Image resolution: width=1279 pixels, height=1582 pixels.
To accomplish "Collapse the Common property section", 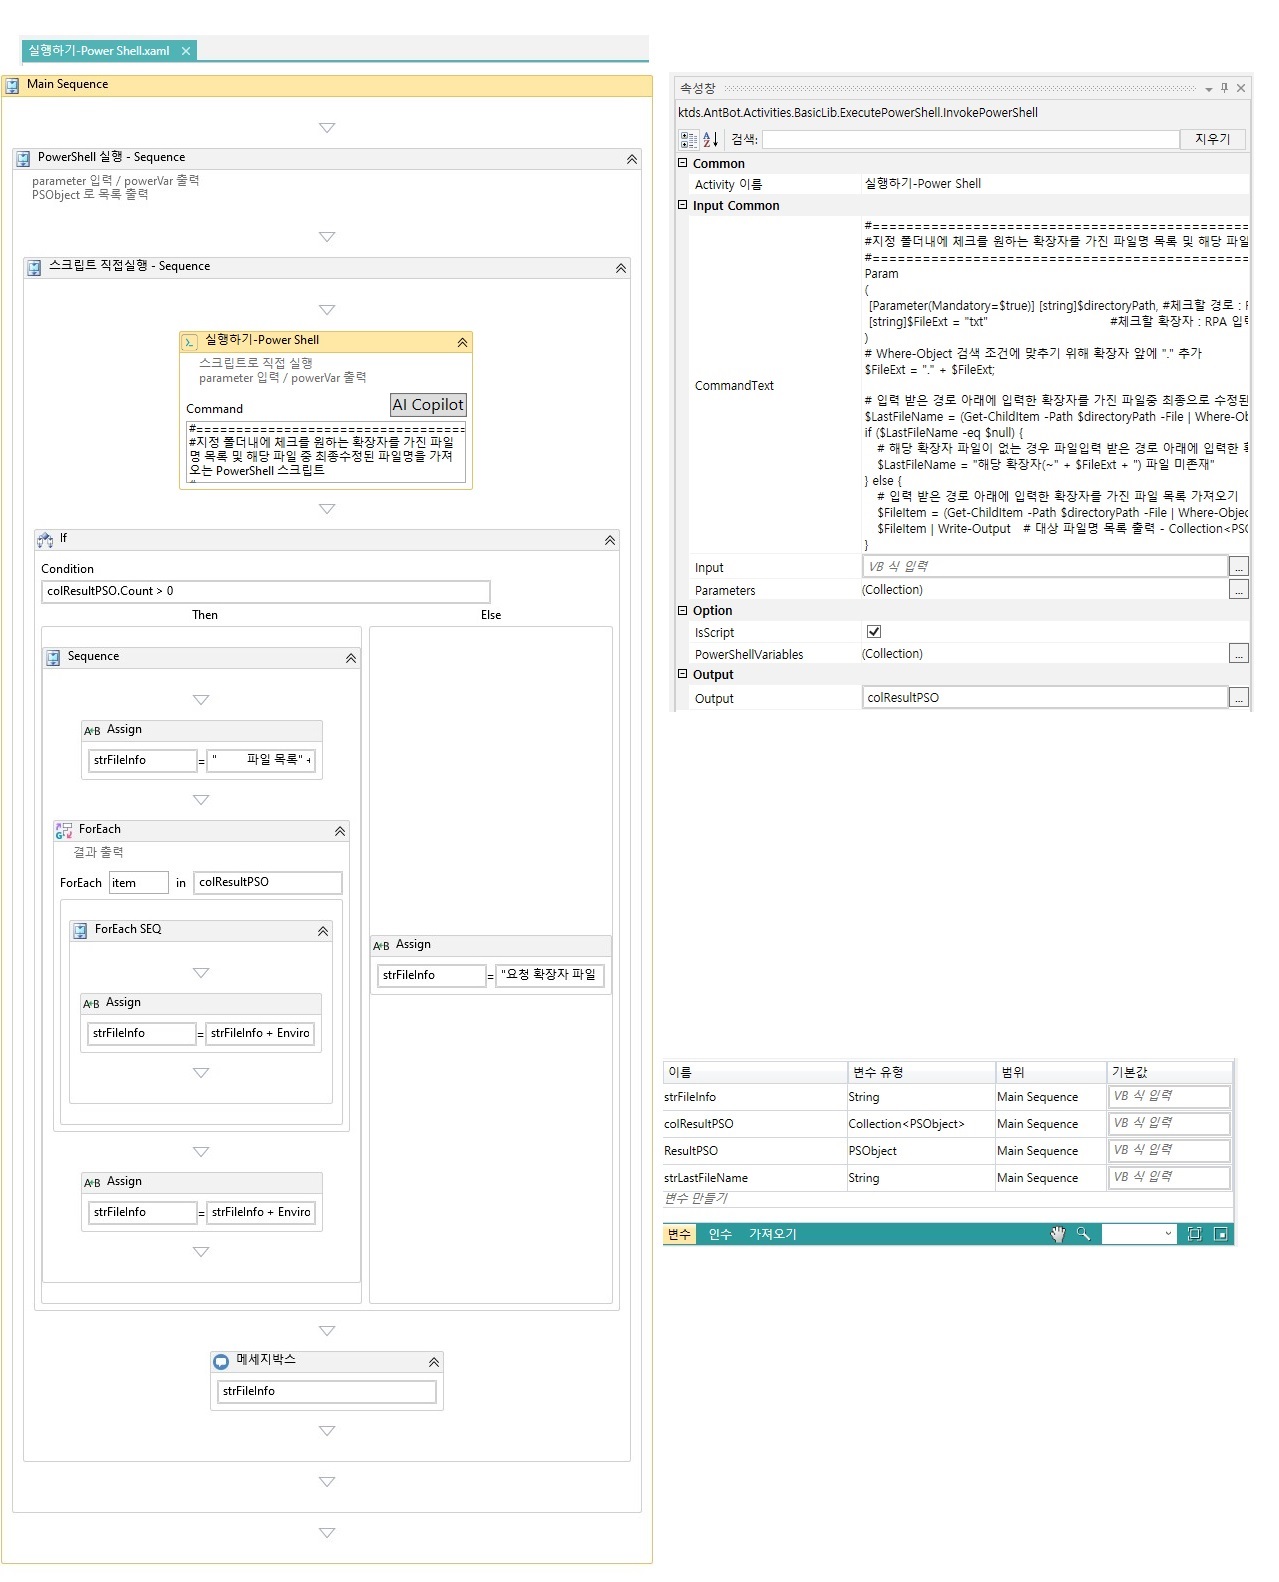I will (x=683, y=163).
